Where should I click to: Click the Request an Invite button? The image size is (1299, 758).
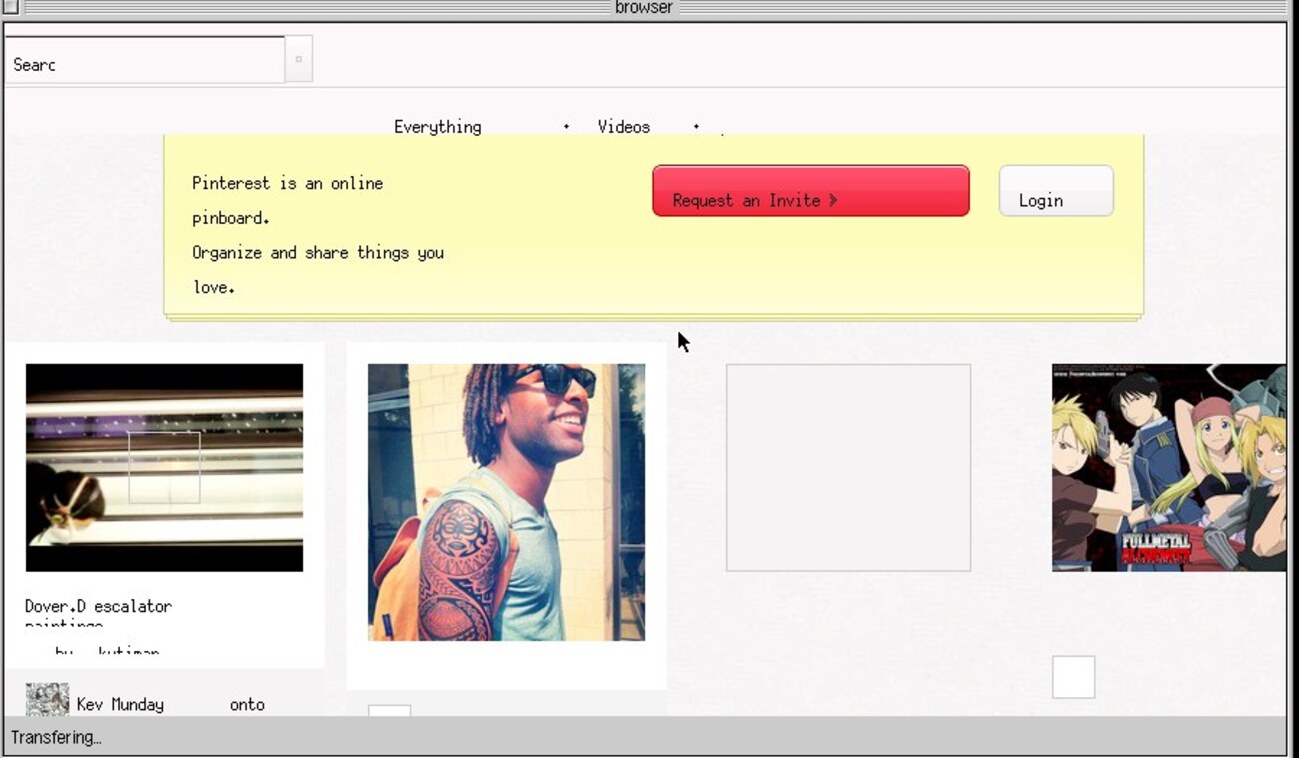811,191
